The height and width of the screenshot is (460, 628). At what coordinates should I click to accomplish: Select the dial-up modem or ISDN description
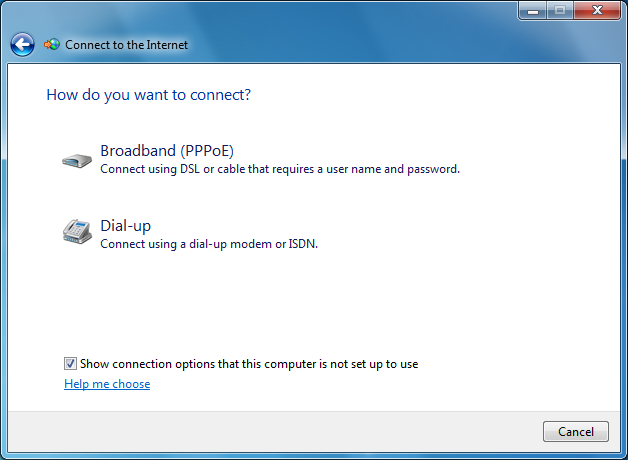pyautogui.click(x=209, y=244)
